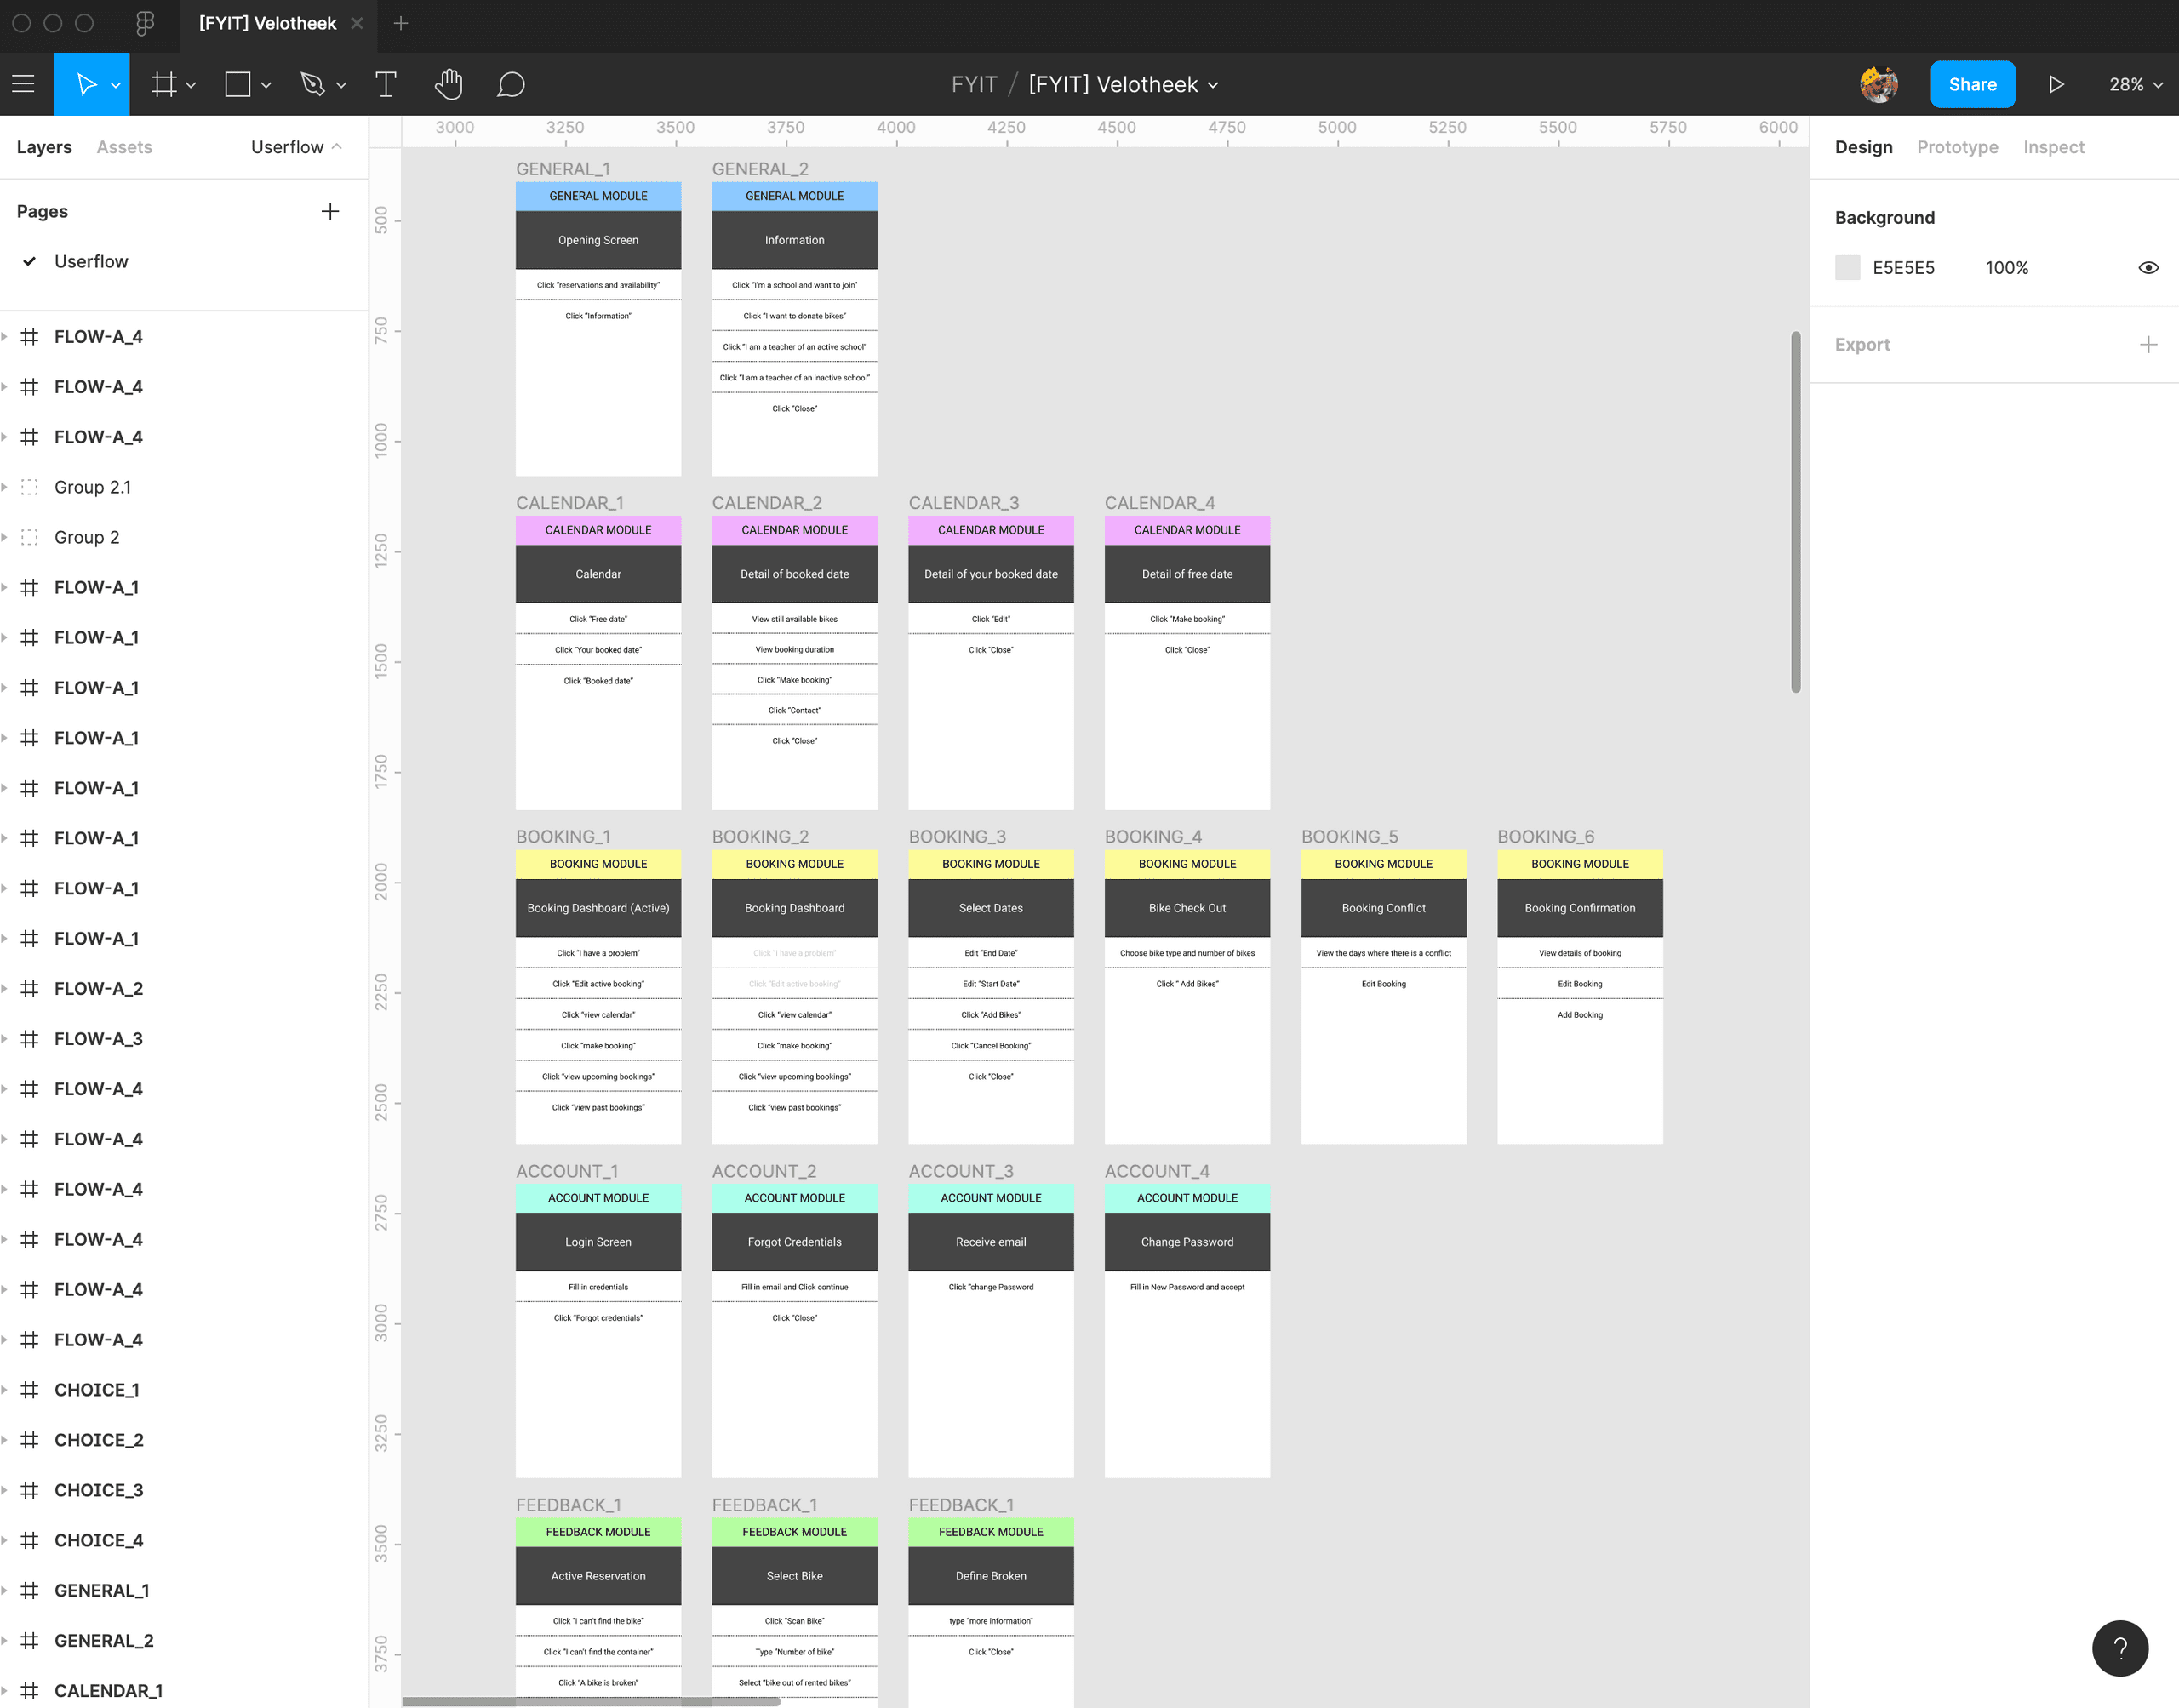Click the Shape tool in toolbar

(241, 83)
